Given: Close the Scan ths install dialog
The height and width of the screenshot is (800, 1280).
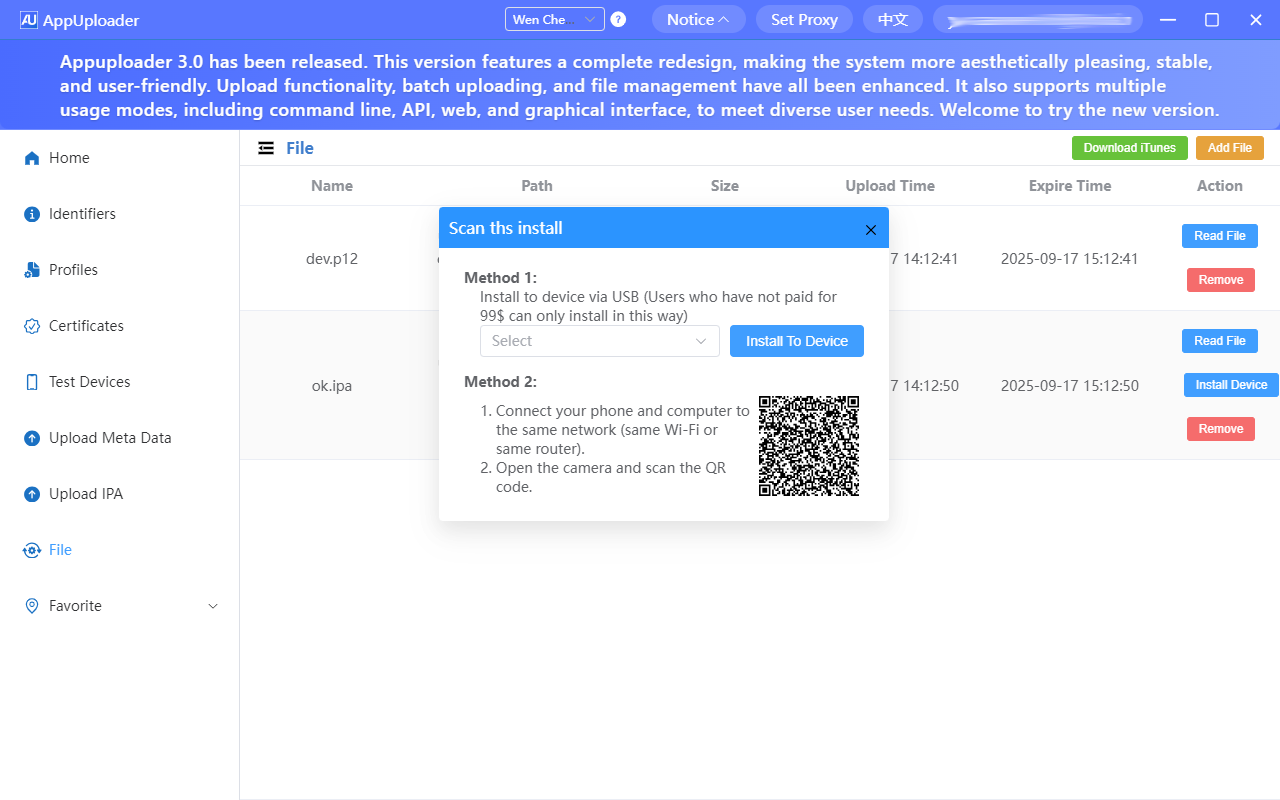Looking at the screenshot, I should 870,230.
